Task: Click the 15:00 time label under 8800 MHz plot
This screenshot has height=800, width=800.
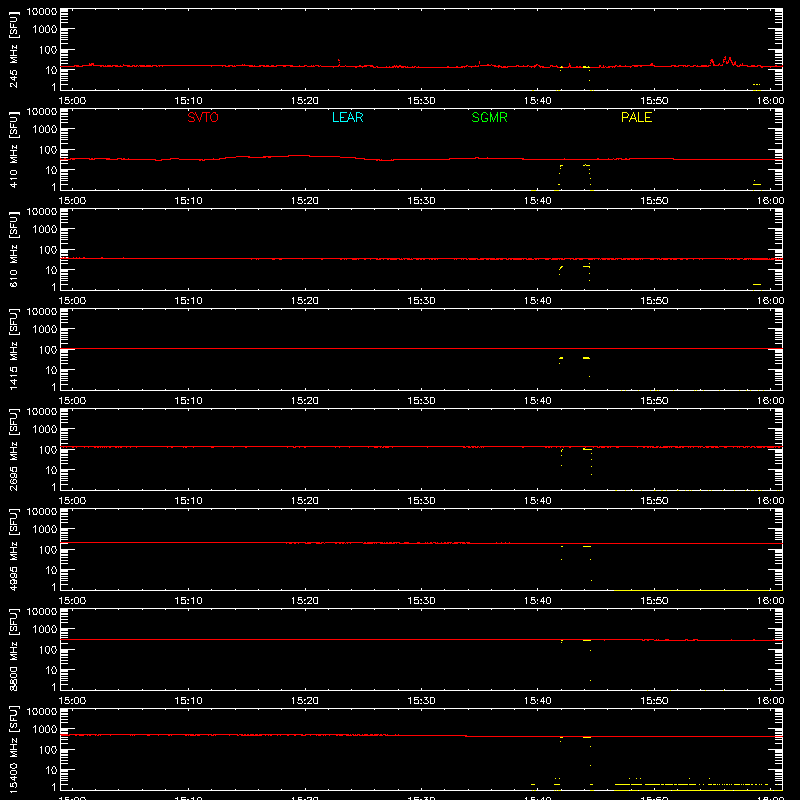Action: [72, 701]
